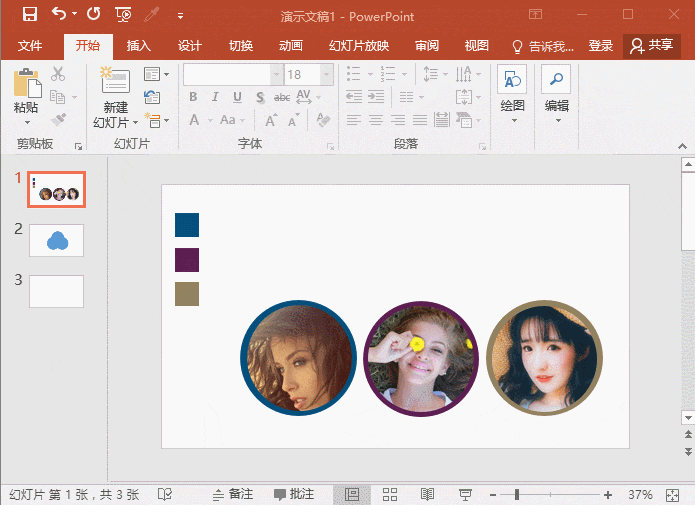This screenshot has width=695, height=505.
Task: Open the Paste (粘贴) dropdown arrow
Action: [x=27, y=123]
